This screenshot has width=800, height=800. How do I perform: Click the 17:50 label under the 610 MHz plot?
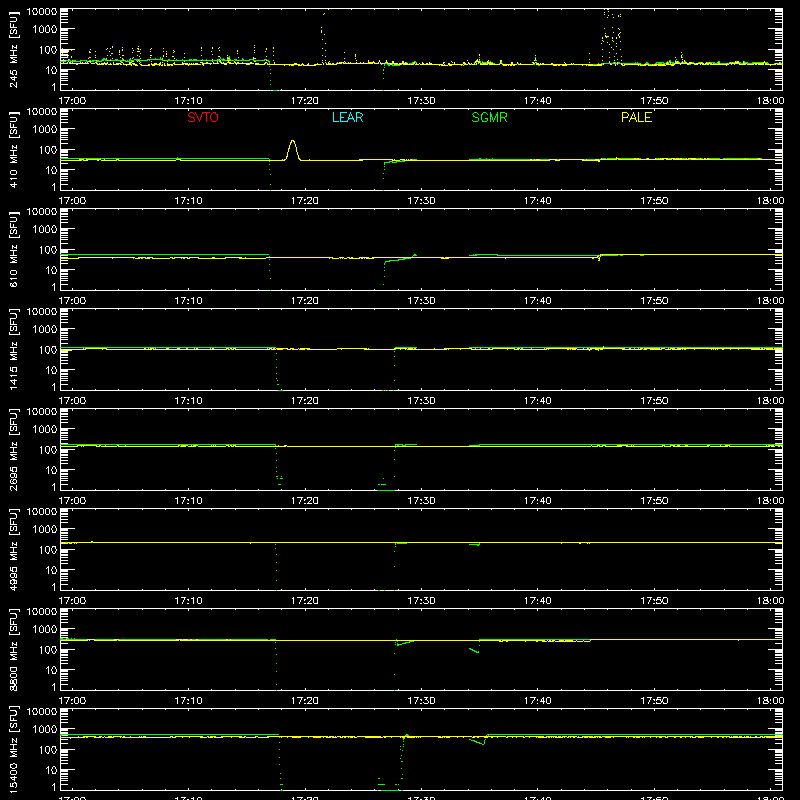click(654, 301)
